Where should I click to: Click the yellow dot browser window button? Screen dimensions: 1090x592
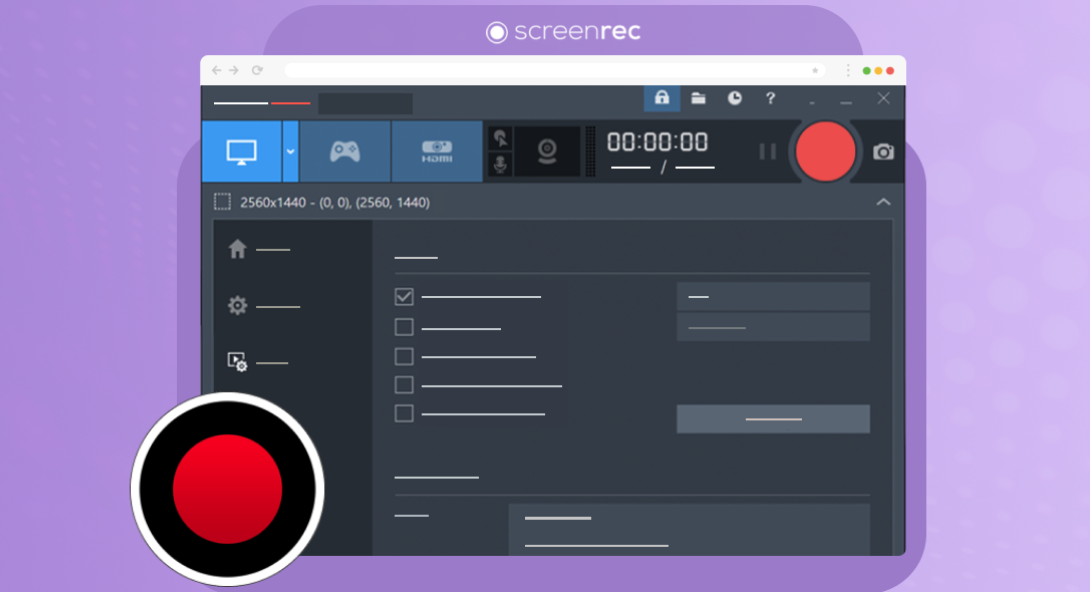[878, 70]
